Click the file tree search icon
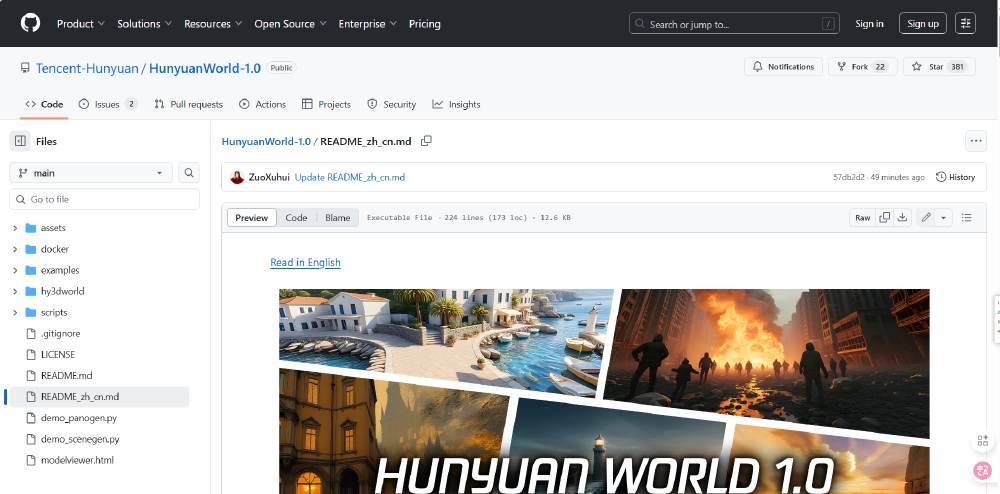The width and height of the screenshot is (1000, 494). [x=189, y=173]
